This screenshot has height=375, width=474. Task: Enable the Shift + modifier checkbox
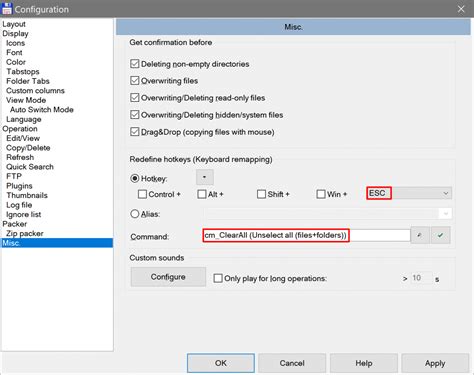coord(261,194)
